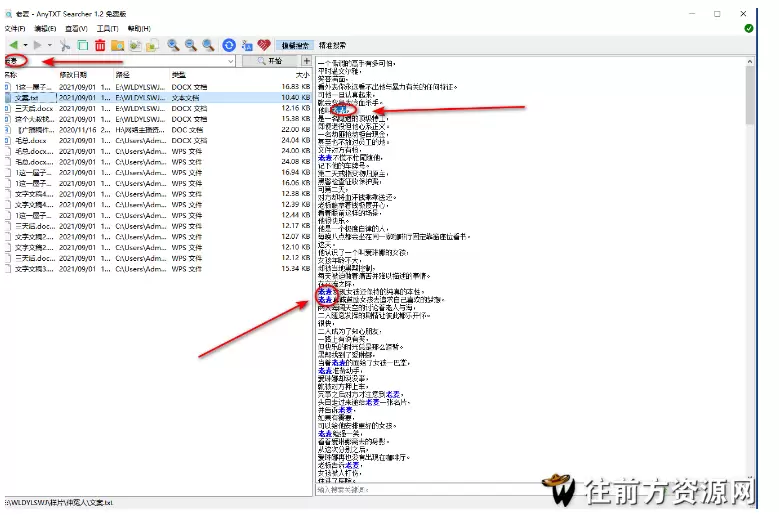779x515 pixels.
Task: Select the WPS file row sized 24.00 KB
Action: [x=158, y=151]
